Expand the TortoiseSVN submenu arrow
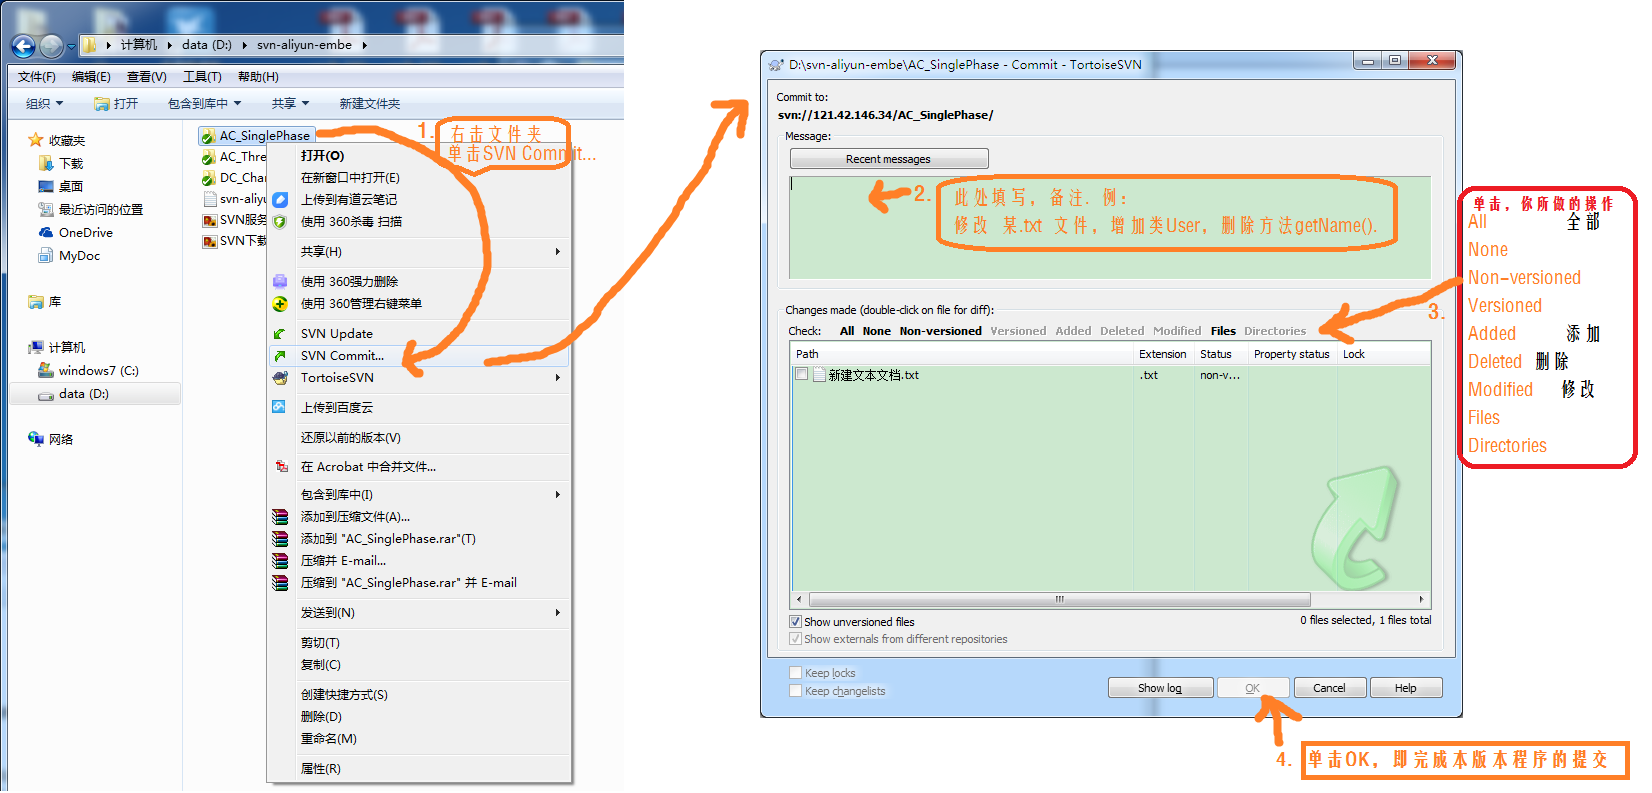 [558, 377]
